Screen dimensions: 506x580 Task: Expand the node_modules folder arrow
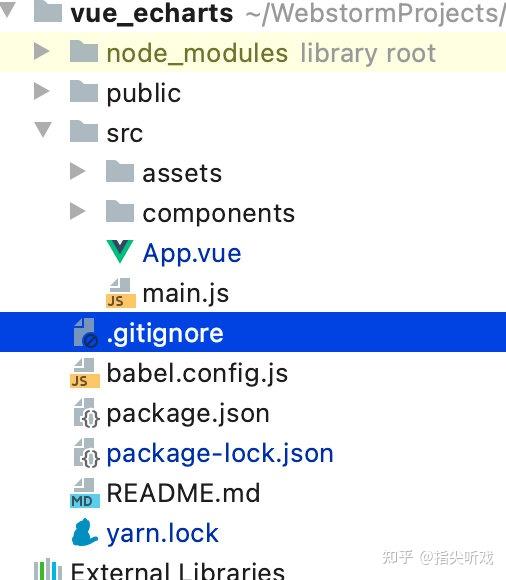41,51
